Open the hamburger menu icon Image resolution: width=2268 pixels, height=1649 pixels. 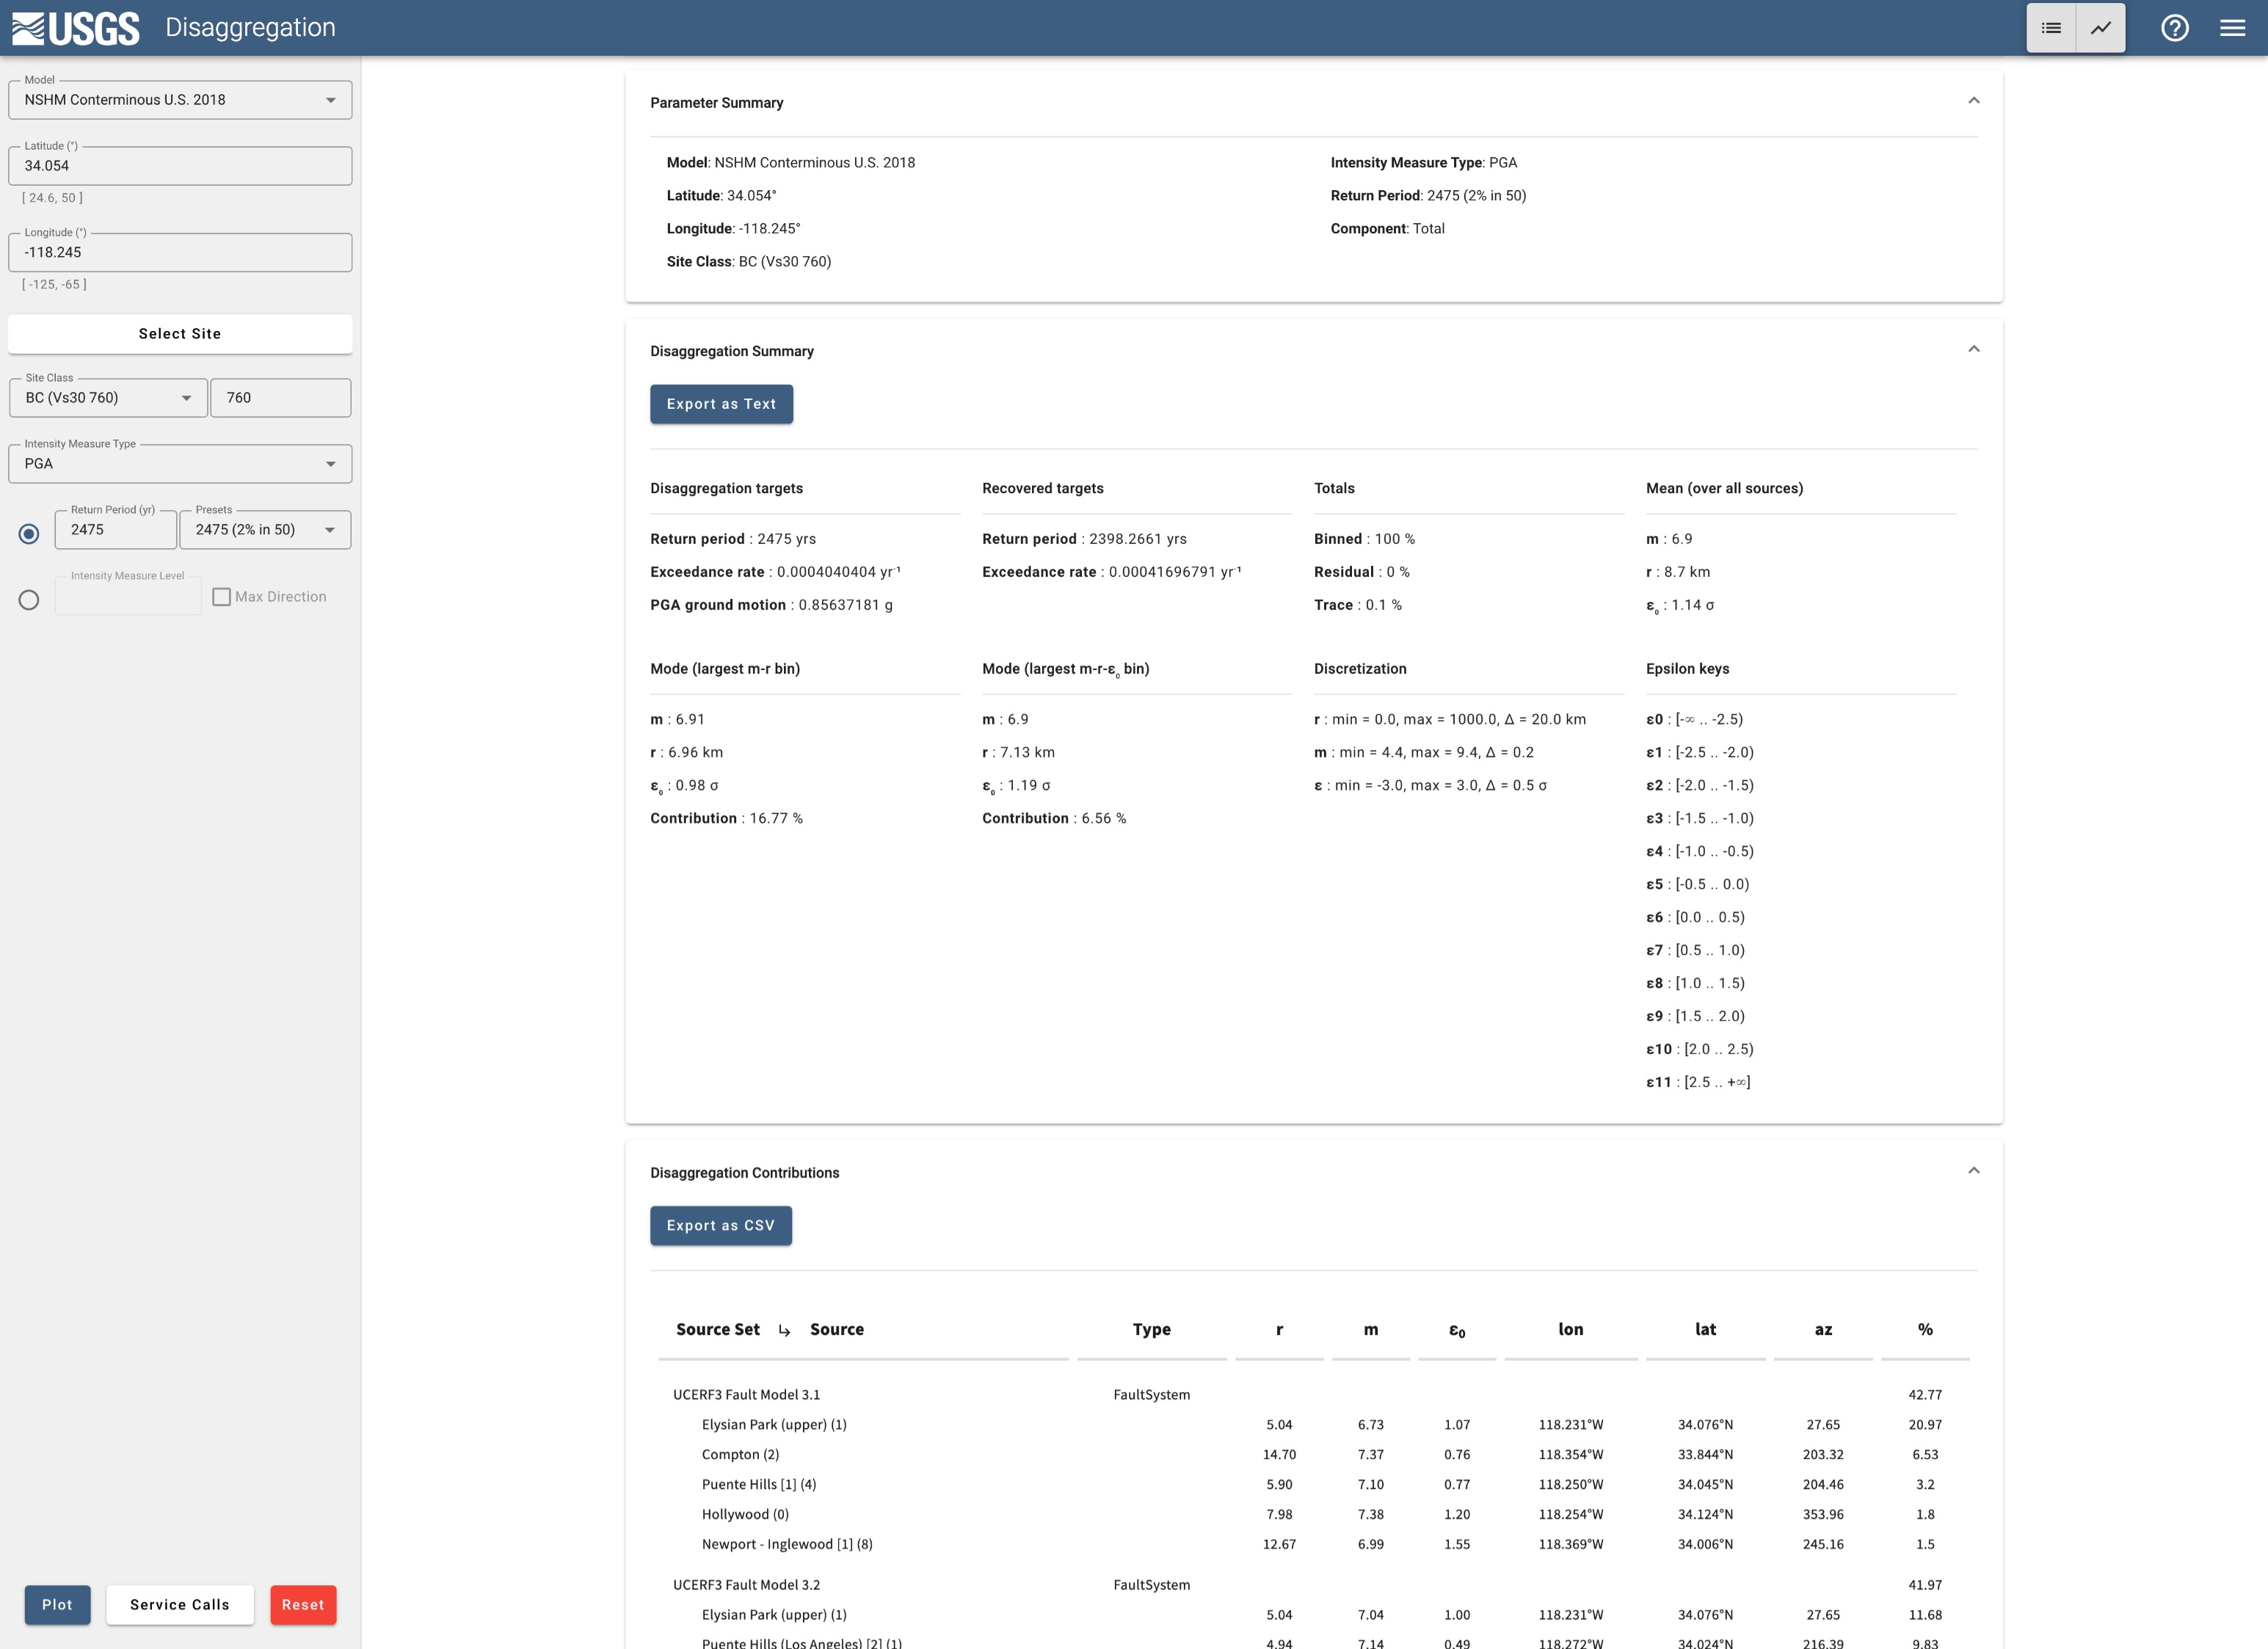[2232, 28]
